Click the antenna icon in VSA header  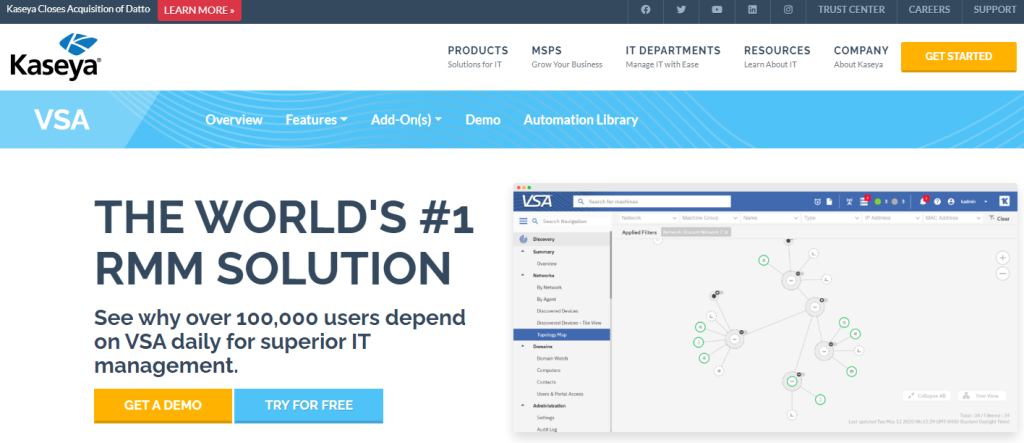[x=849, y=201]
